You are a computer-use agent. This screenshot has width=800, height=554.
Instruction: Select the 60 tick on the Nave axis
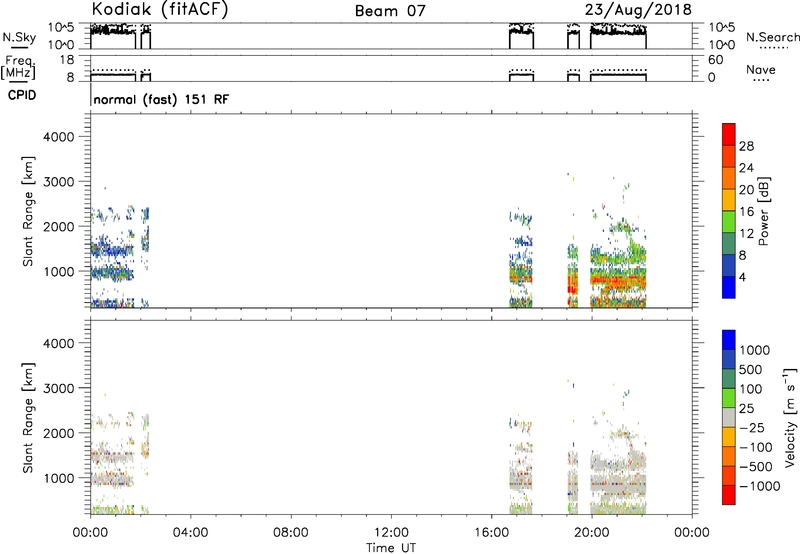[715, 60]
